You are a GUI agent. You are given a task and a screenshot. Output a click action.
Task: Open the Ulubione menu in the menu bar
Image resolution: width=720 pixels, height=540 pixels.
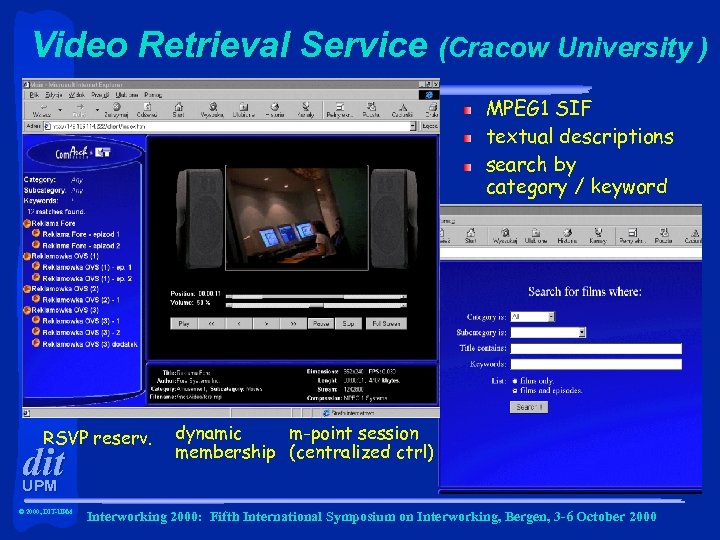[127, 95]
